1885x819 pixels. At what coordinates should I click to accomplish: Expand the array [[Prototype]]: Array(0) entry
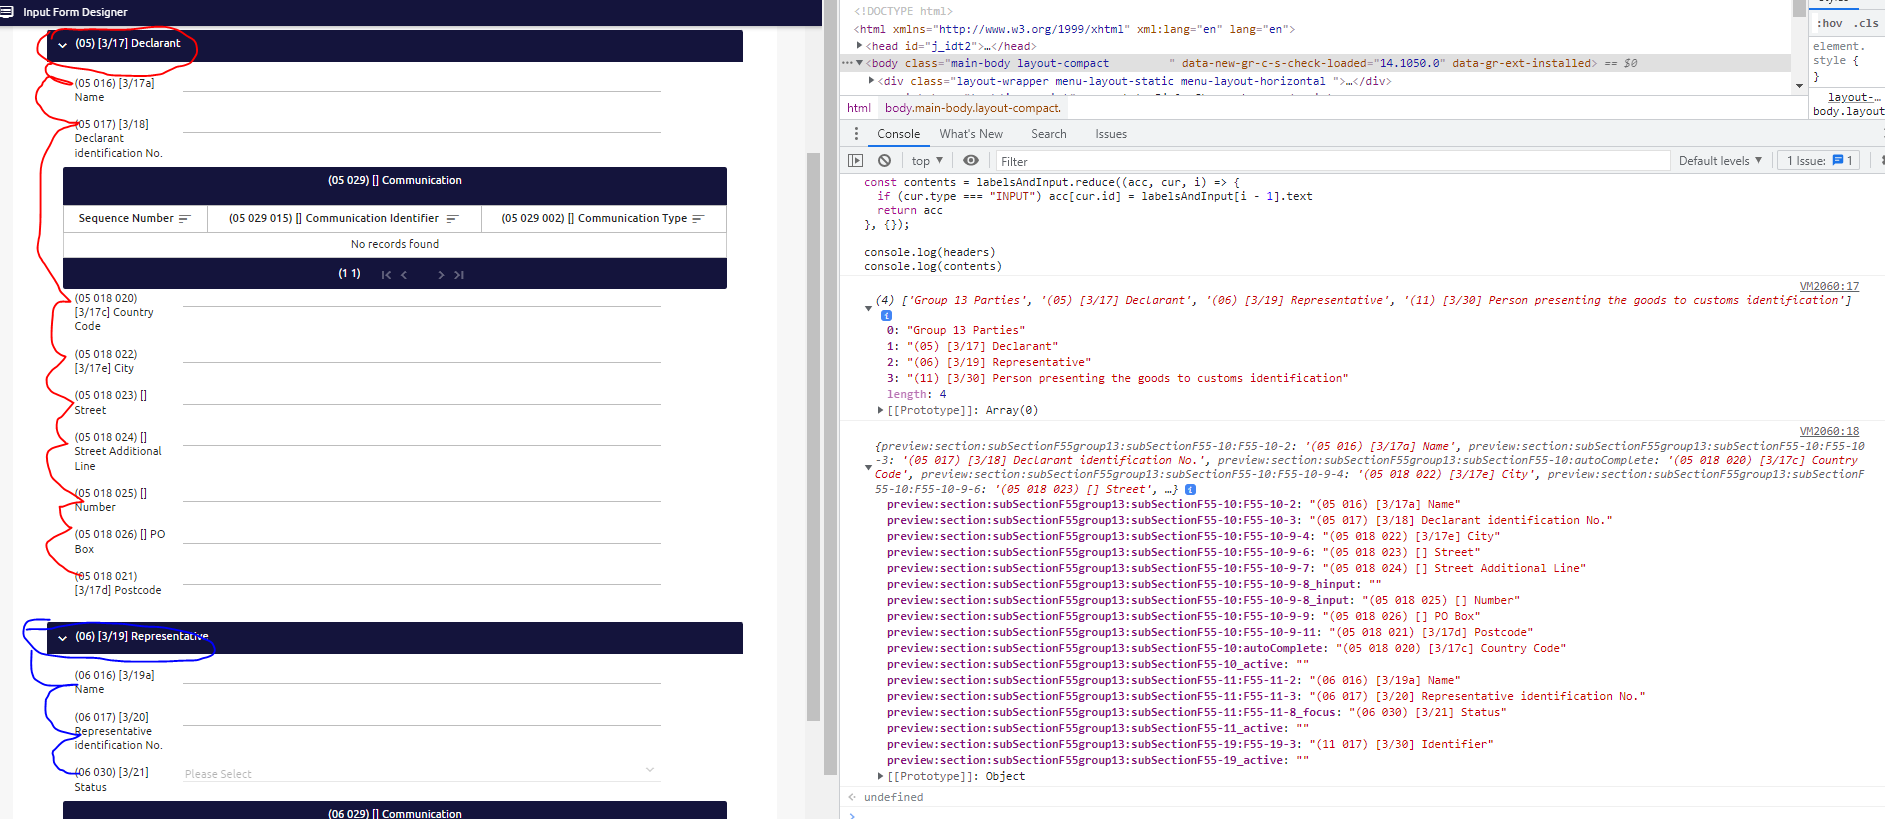click(880, 411)
